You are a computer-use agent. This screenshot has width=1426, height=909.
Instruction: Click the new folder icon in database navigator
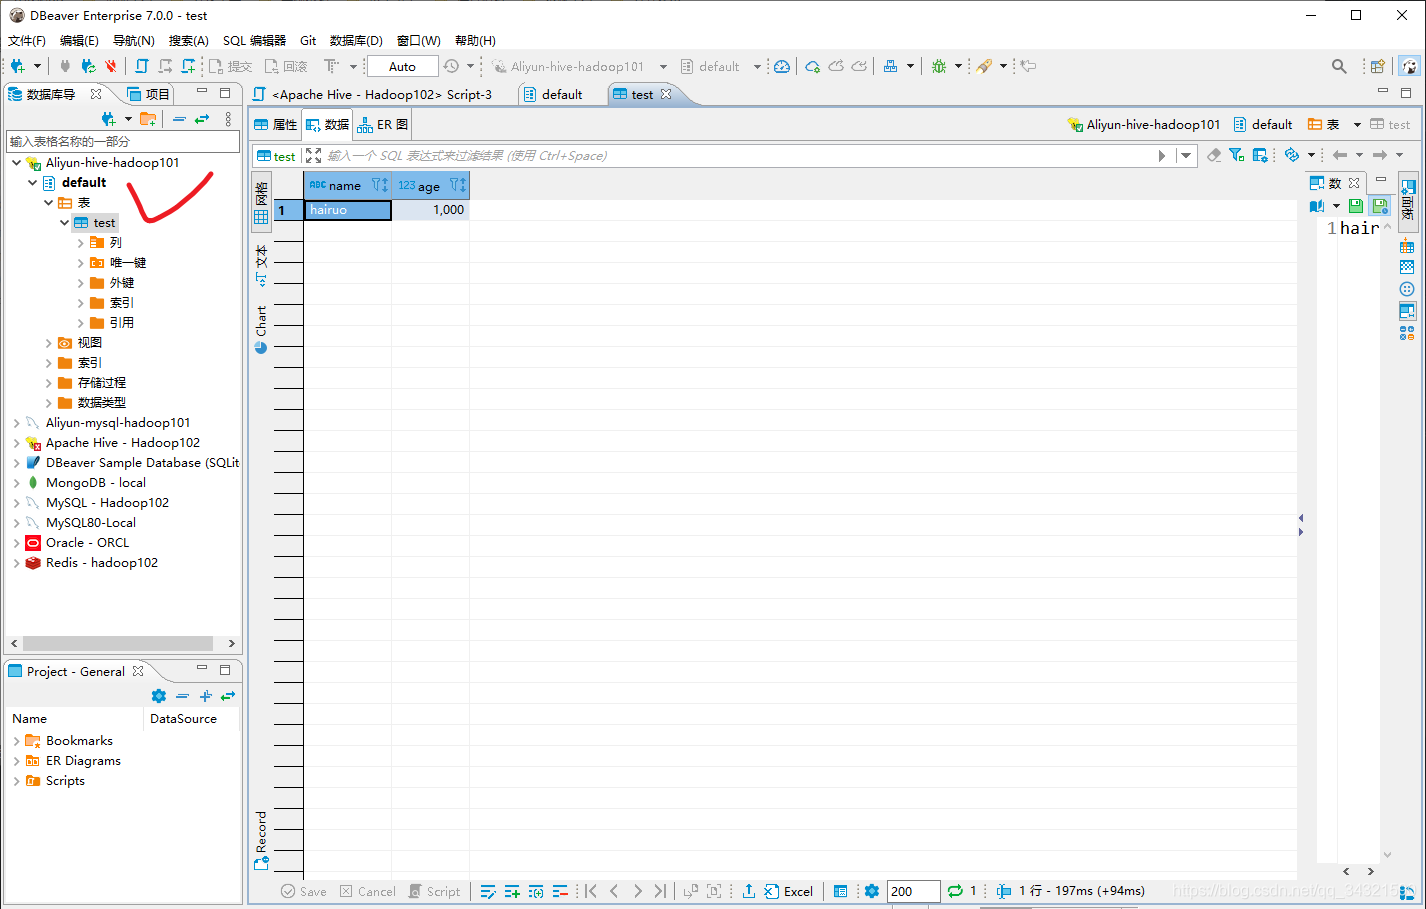click(148, 119)
